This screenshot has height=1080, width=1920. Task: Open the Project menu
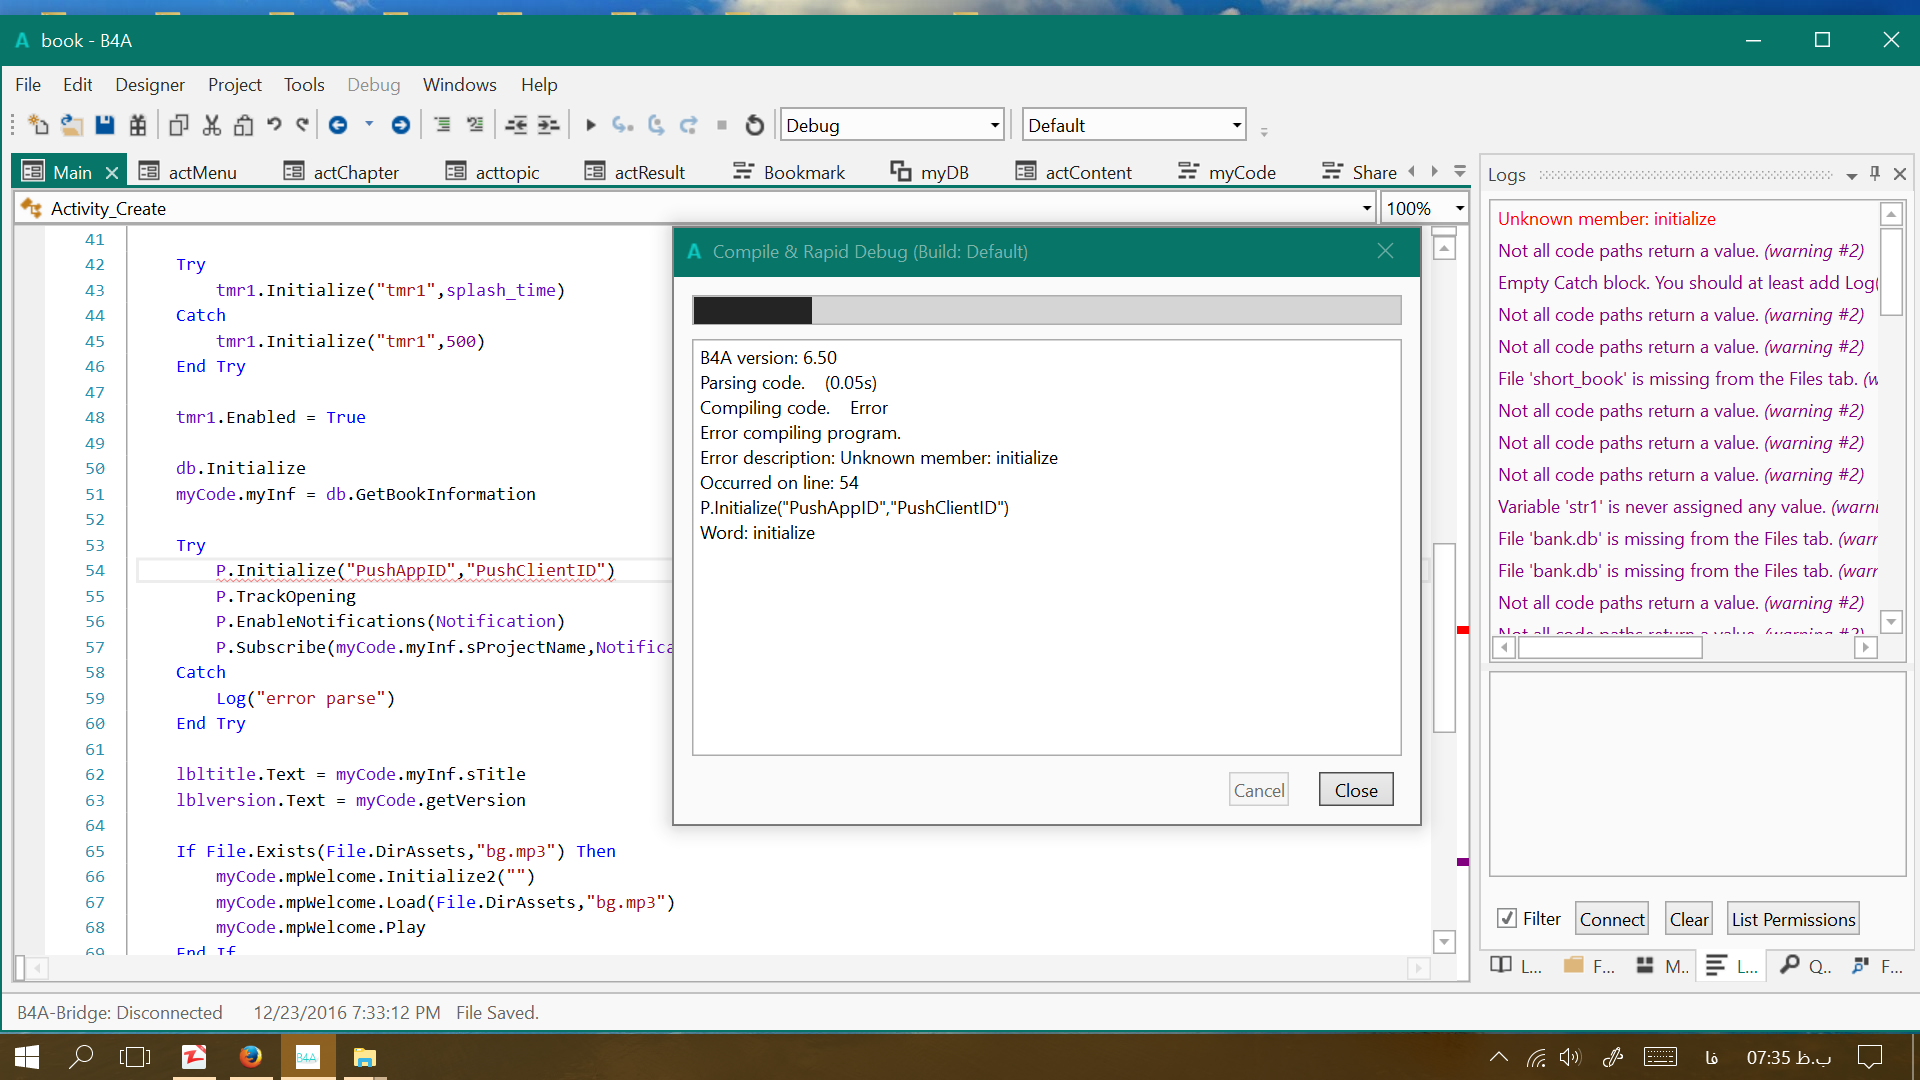click(234, 85)
